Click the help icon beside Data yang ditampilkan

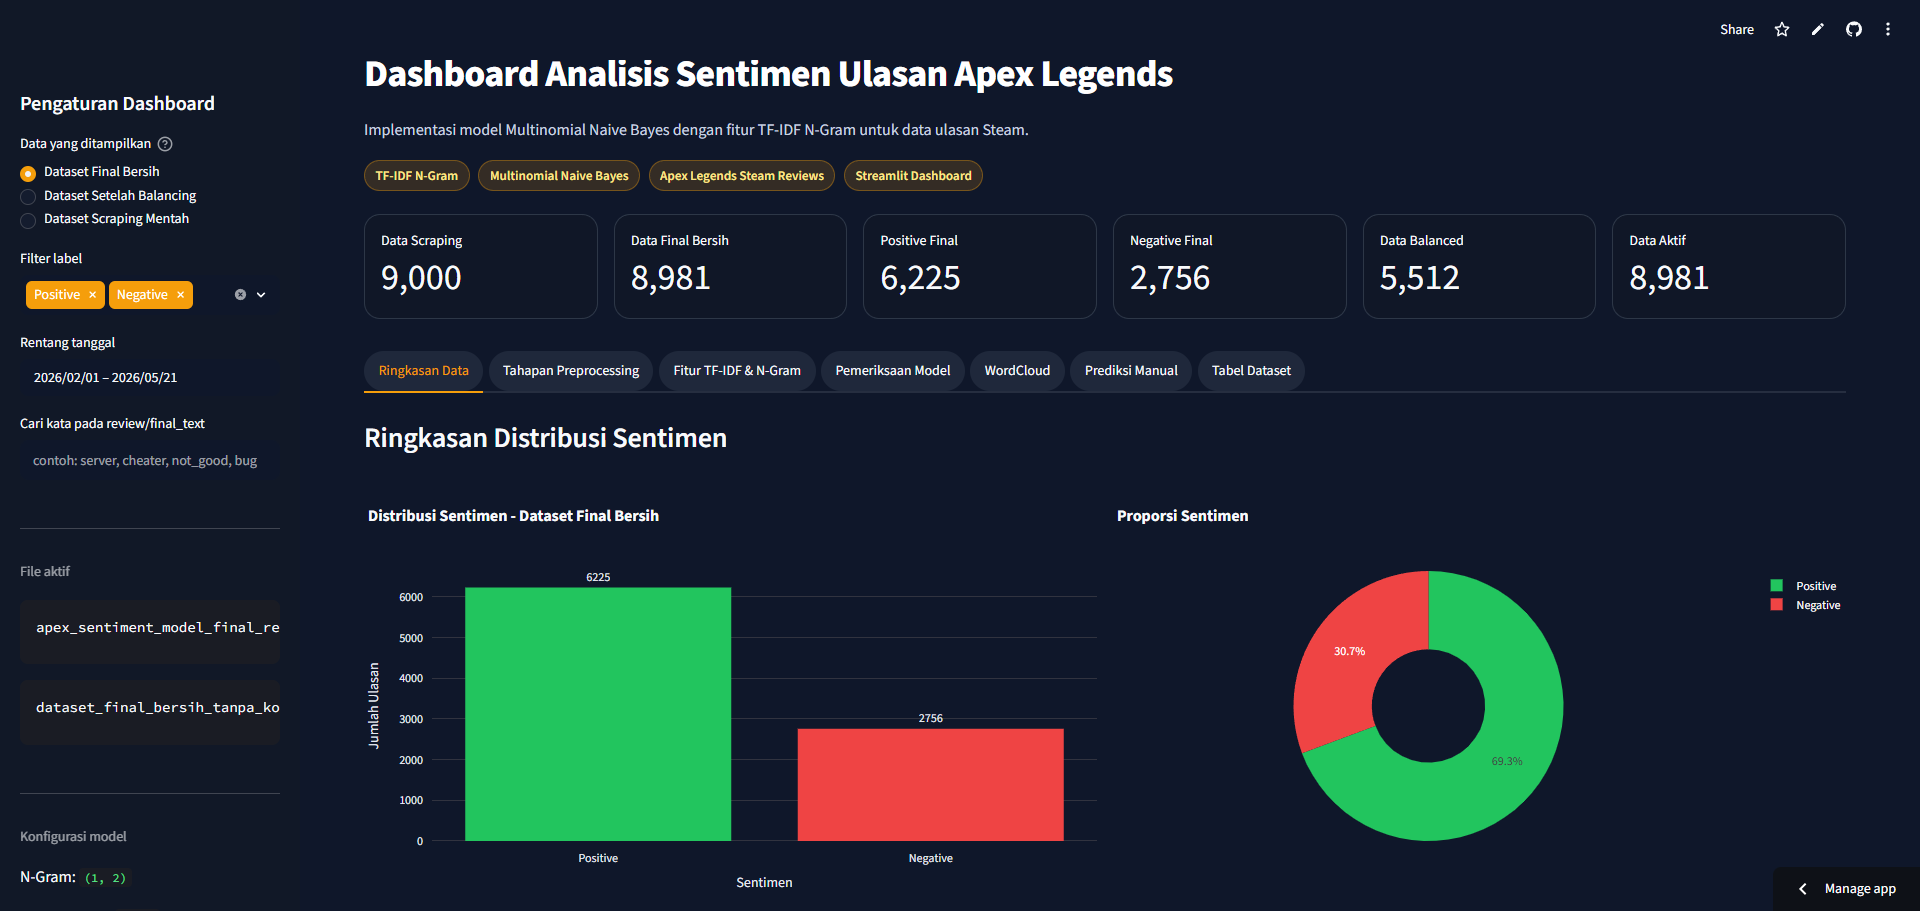click(166, 144)
